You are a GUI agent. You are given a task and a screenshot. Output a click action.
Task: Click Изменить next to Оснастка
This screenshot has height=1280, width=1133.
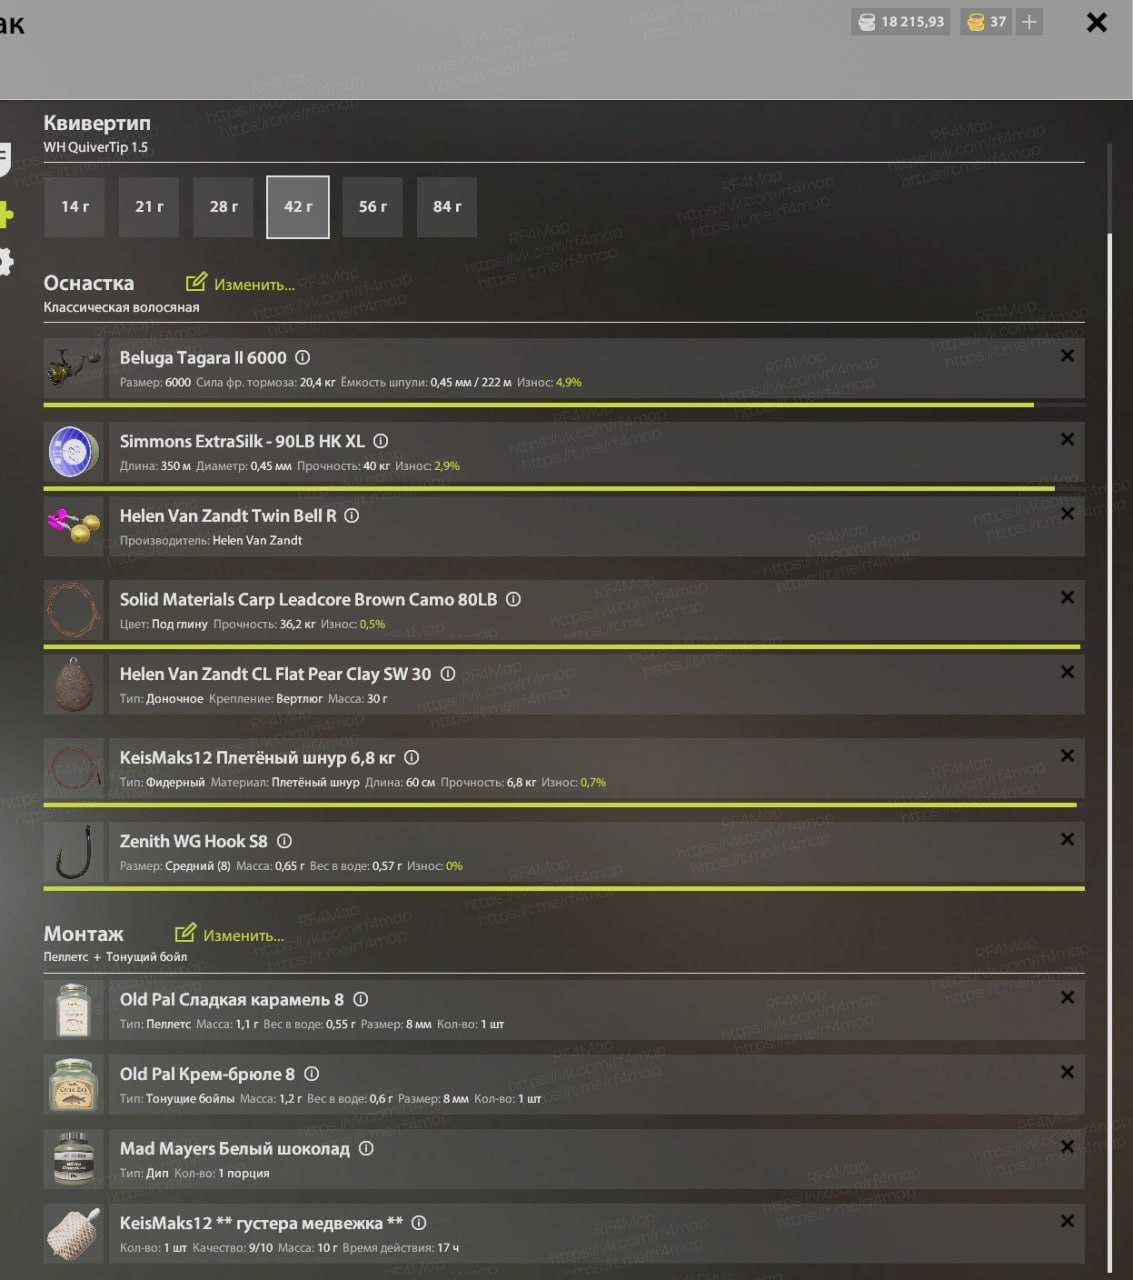coord(241,284)
